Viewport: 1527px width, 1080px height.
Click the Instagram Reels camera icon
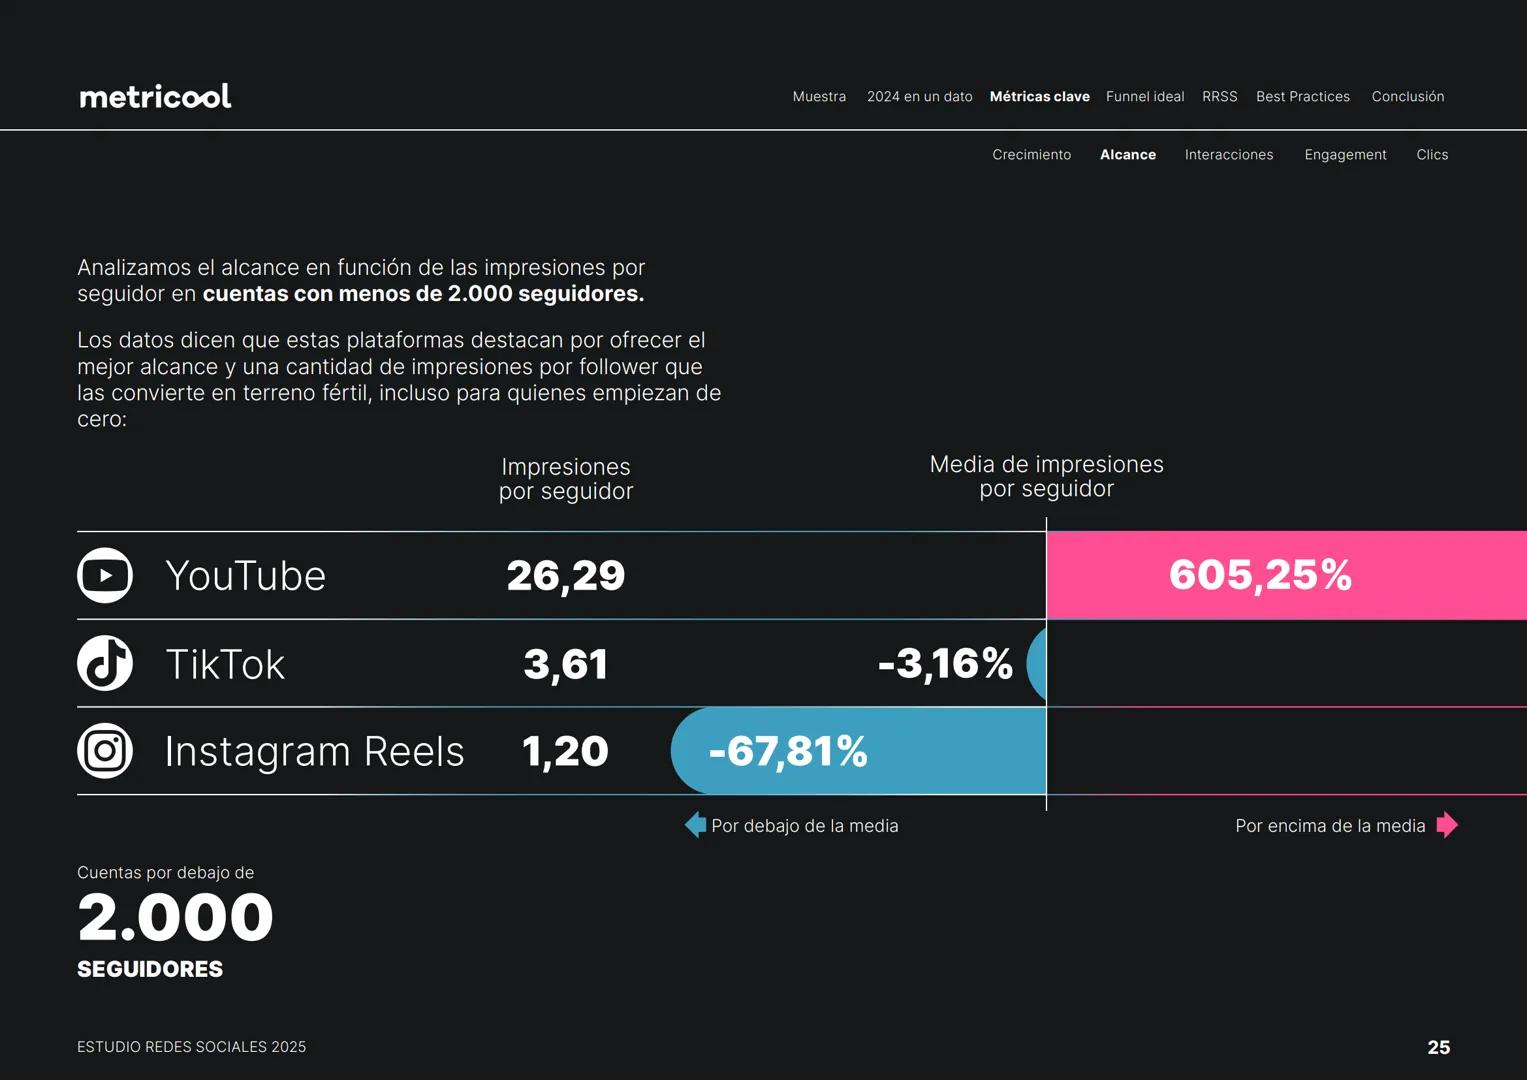point(105,751)
